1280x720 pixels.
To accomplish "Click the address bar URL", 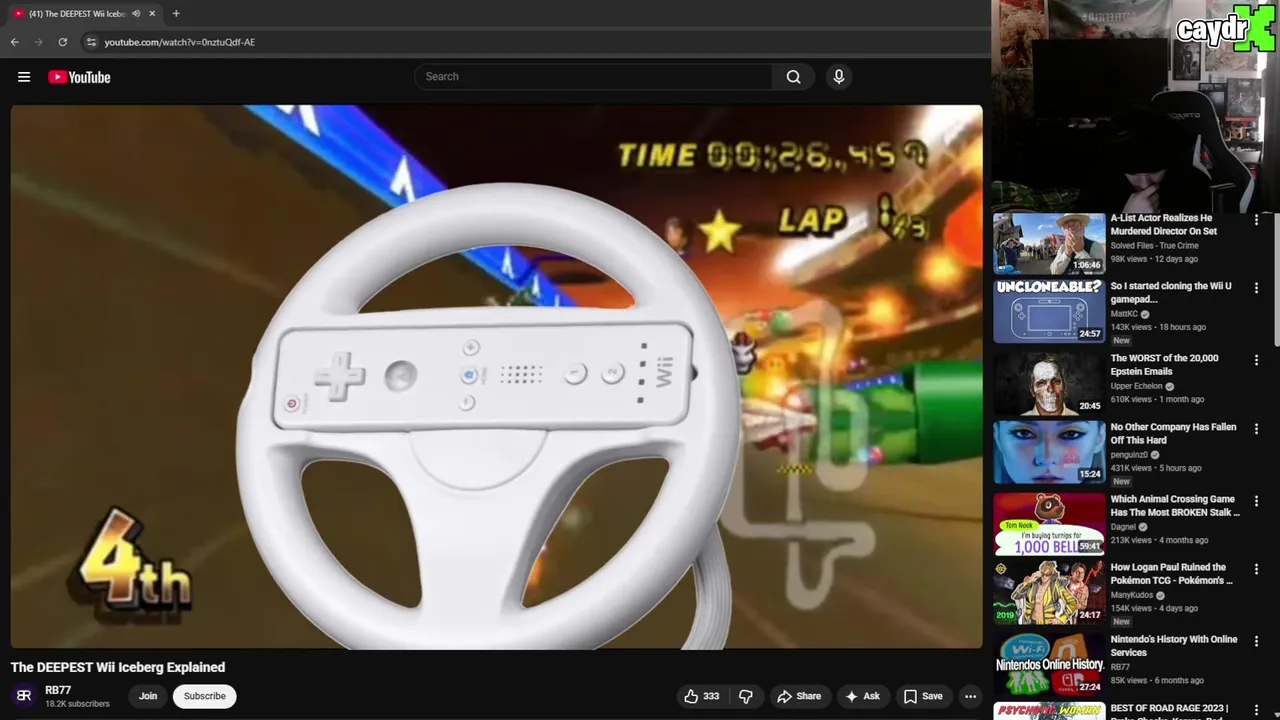I will pos(180,42).
